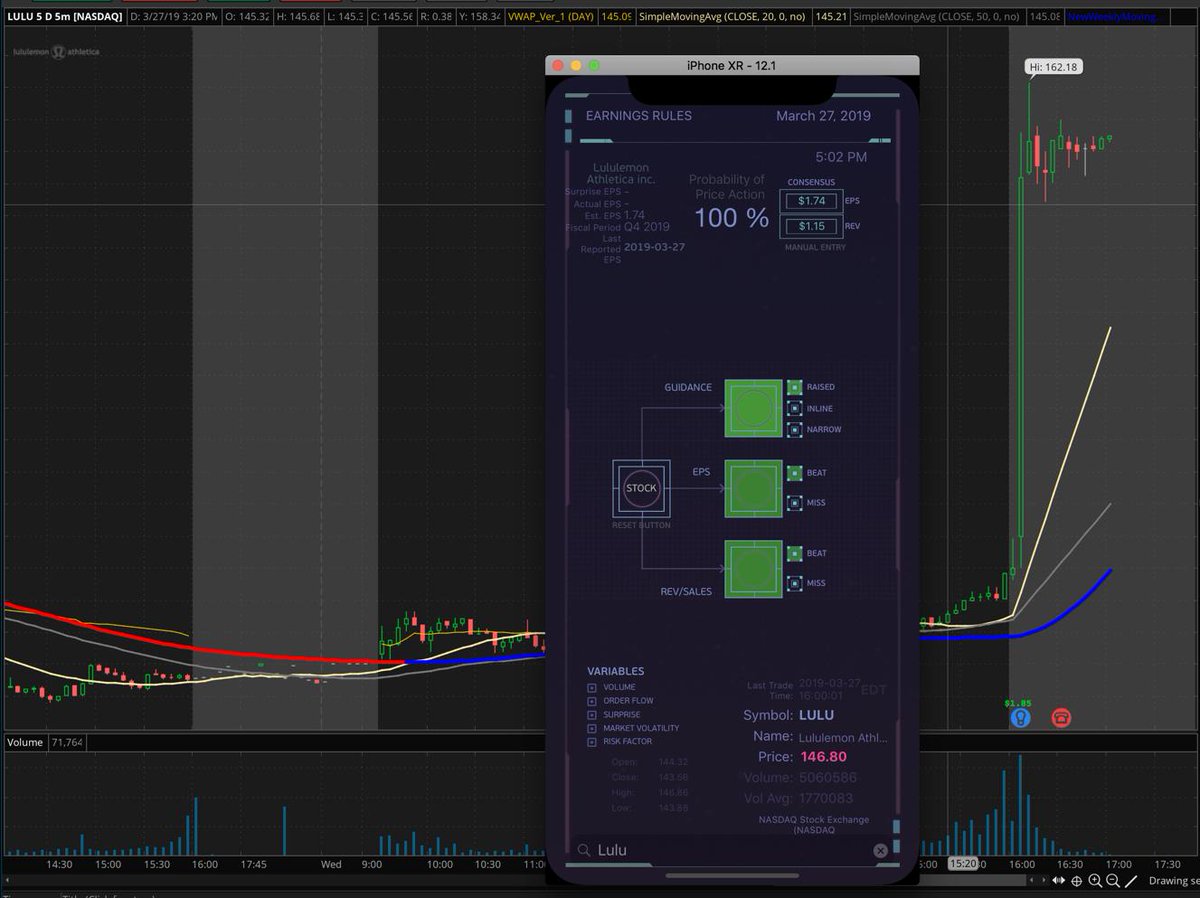Click the search magnifier icon in simulator

click(x=583, y=850)
